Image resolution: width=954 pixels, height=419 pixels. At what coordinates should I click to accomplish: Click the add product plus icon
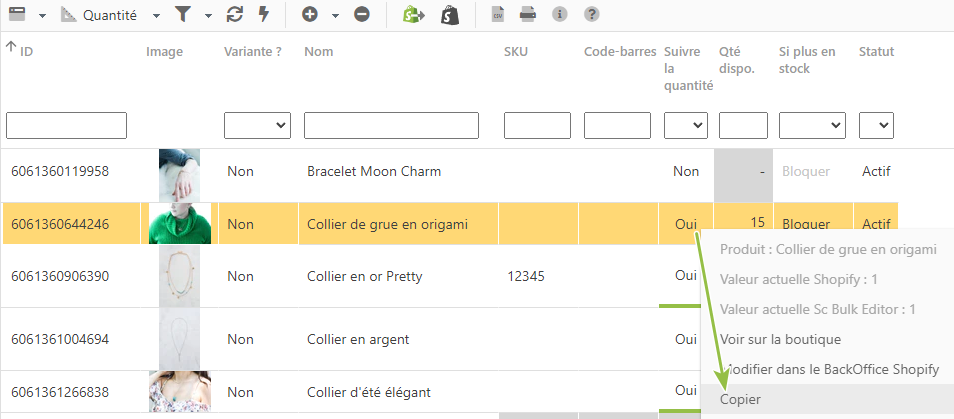click(310, 15)
